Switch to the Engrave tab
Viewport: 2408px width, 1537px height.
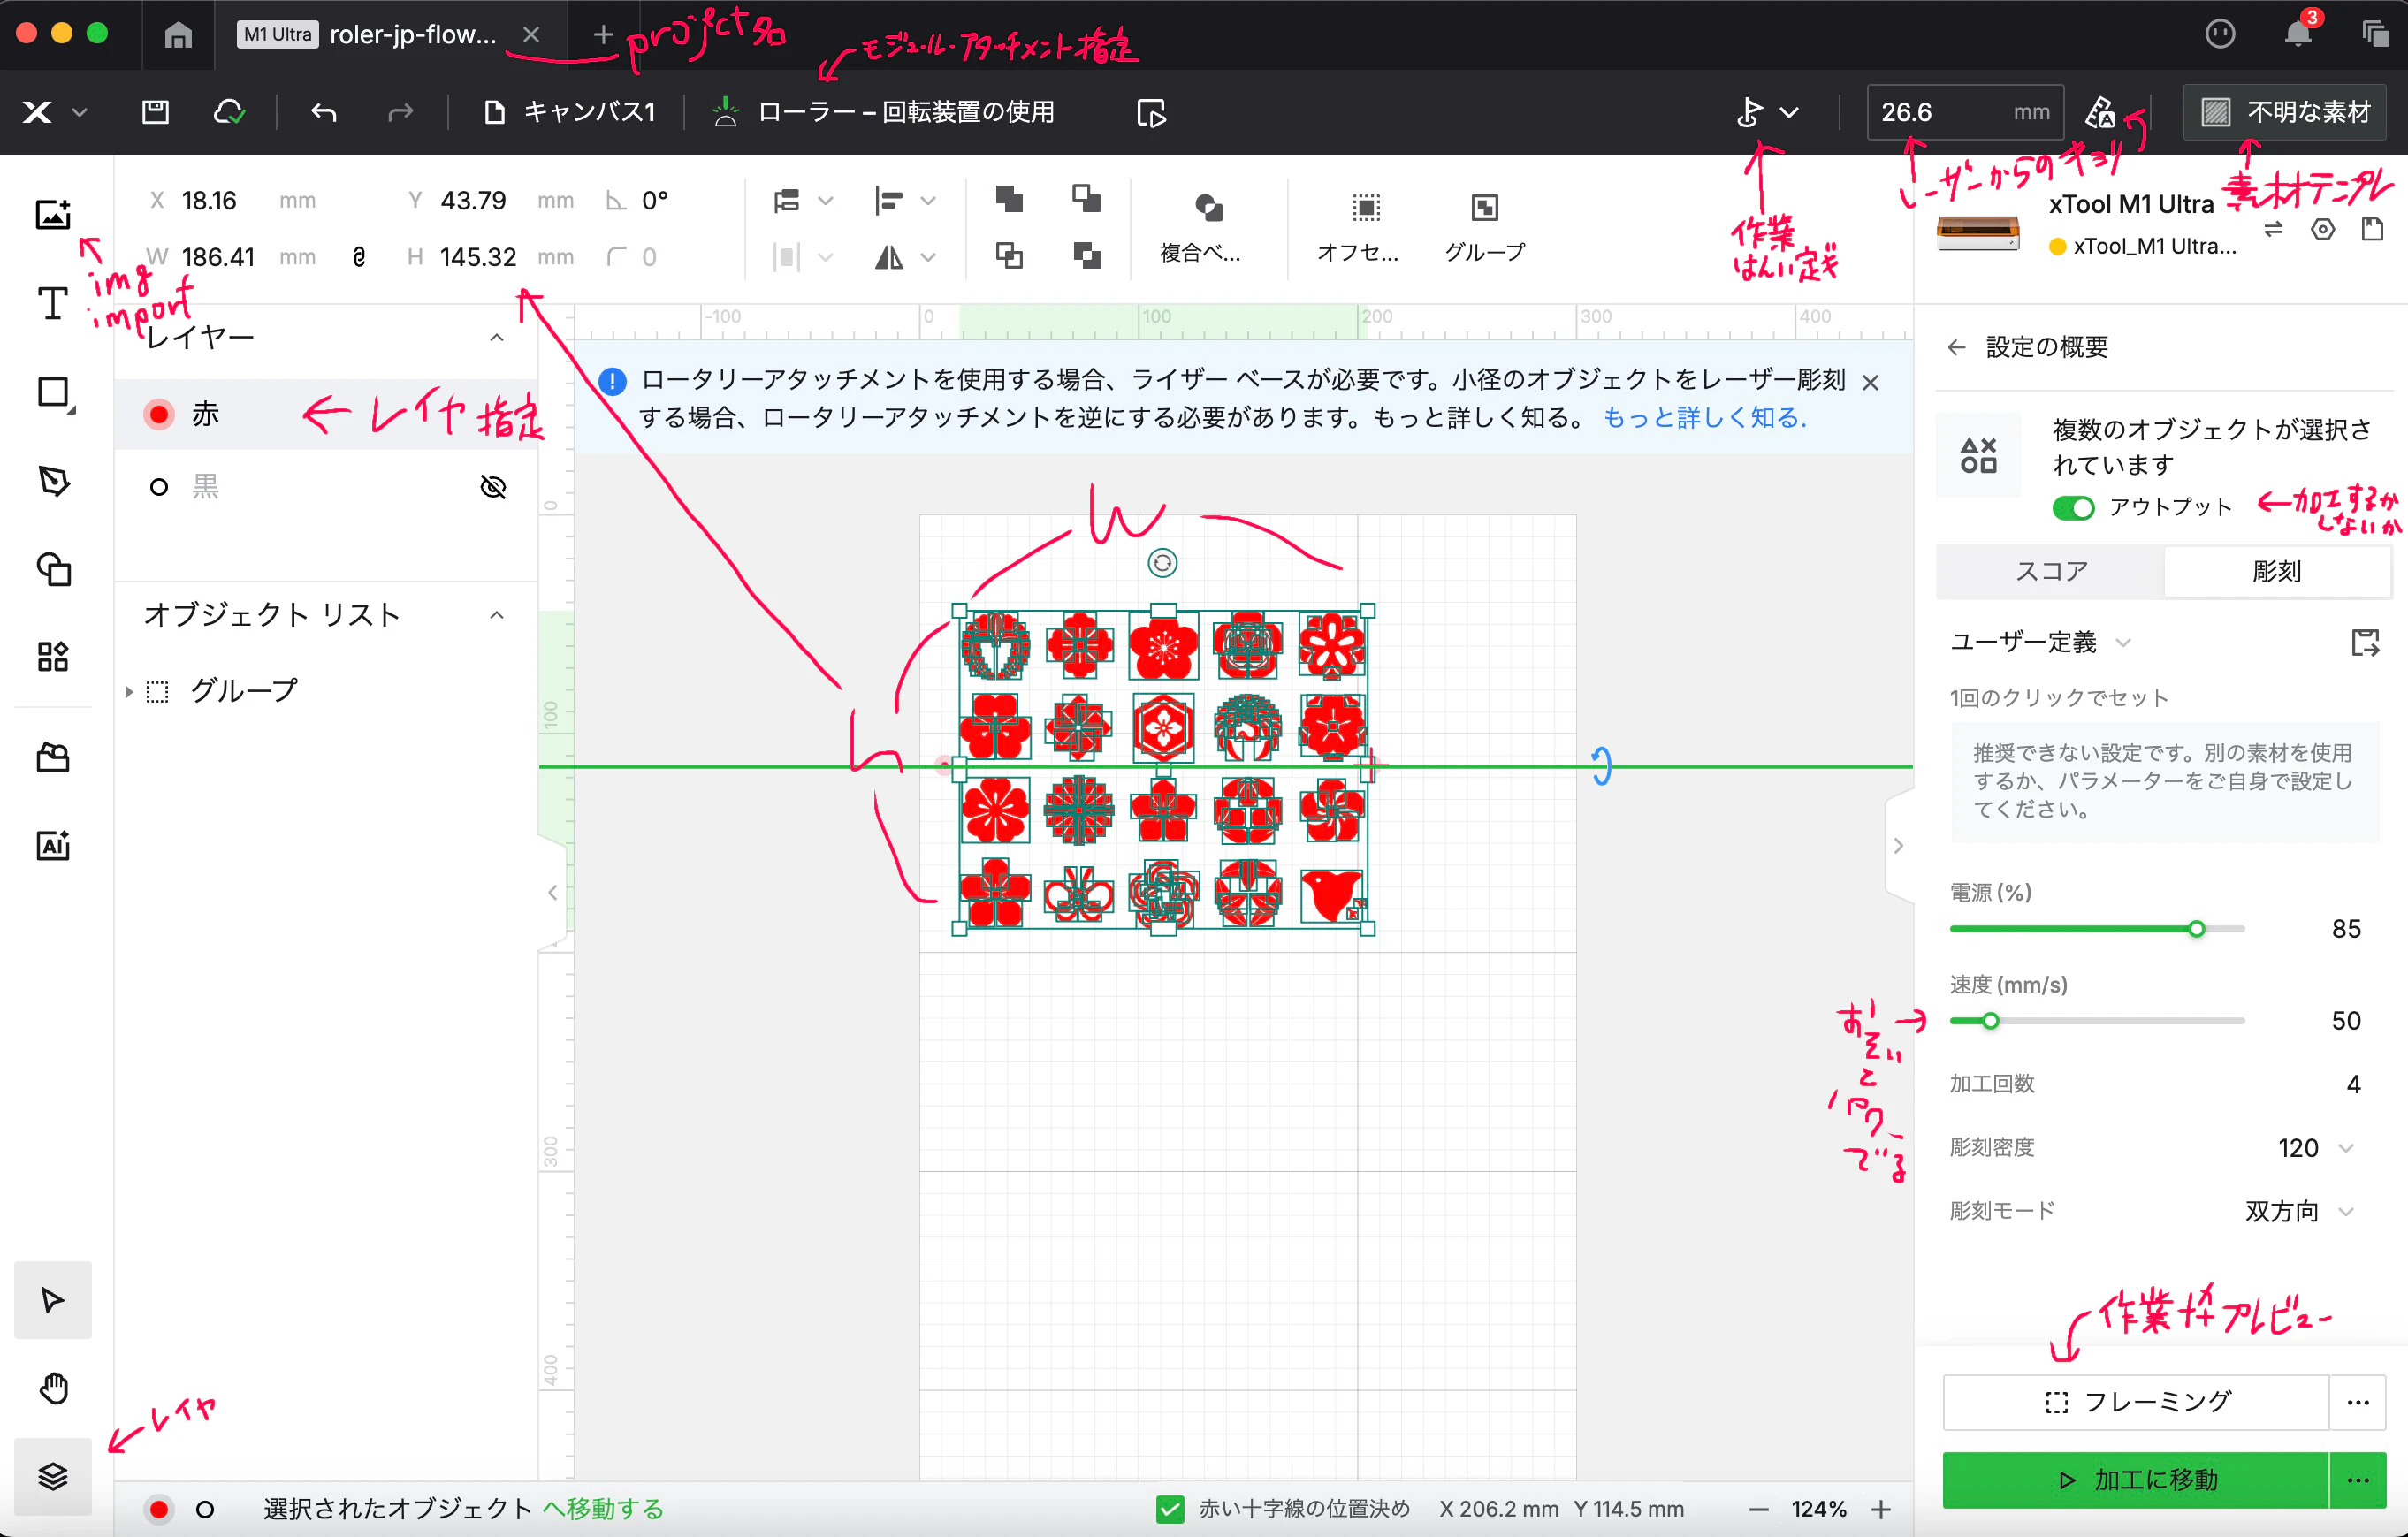(2276, 571)
